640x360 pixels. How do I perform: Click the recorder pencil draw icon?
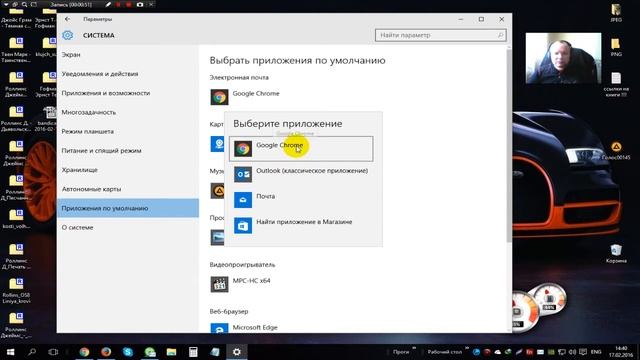tap(108, 4)
